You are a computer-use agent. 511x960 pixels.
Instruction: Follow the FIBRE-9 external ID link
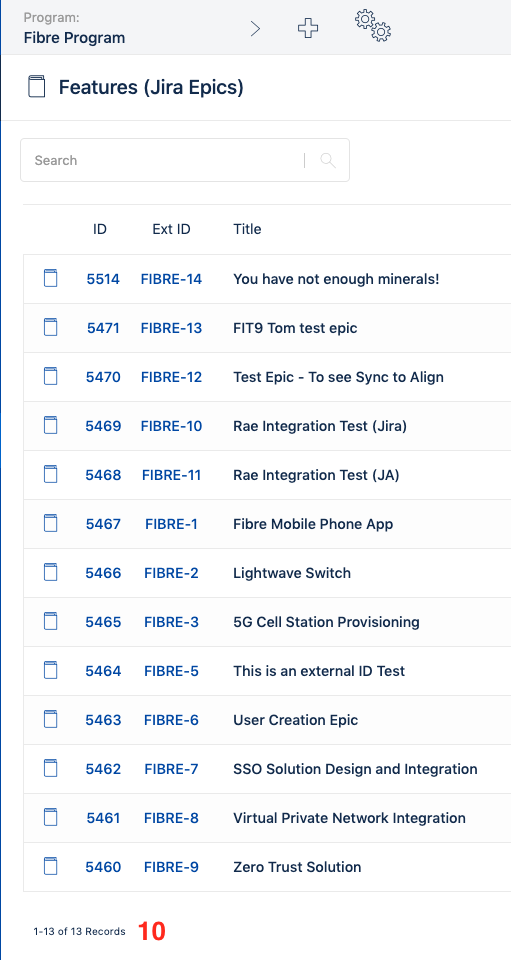point(171,867)
